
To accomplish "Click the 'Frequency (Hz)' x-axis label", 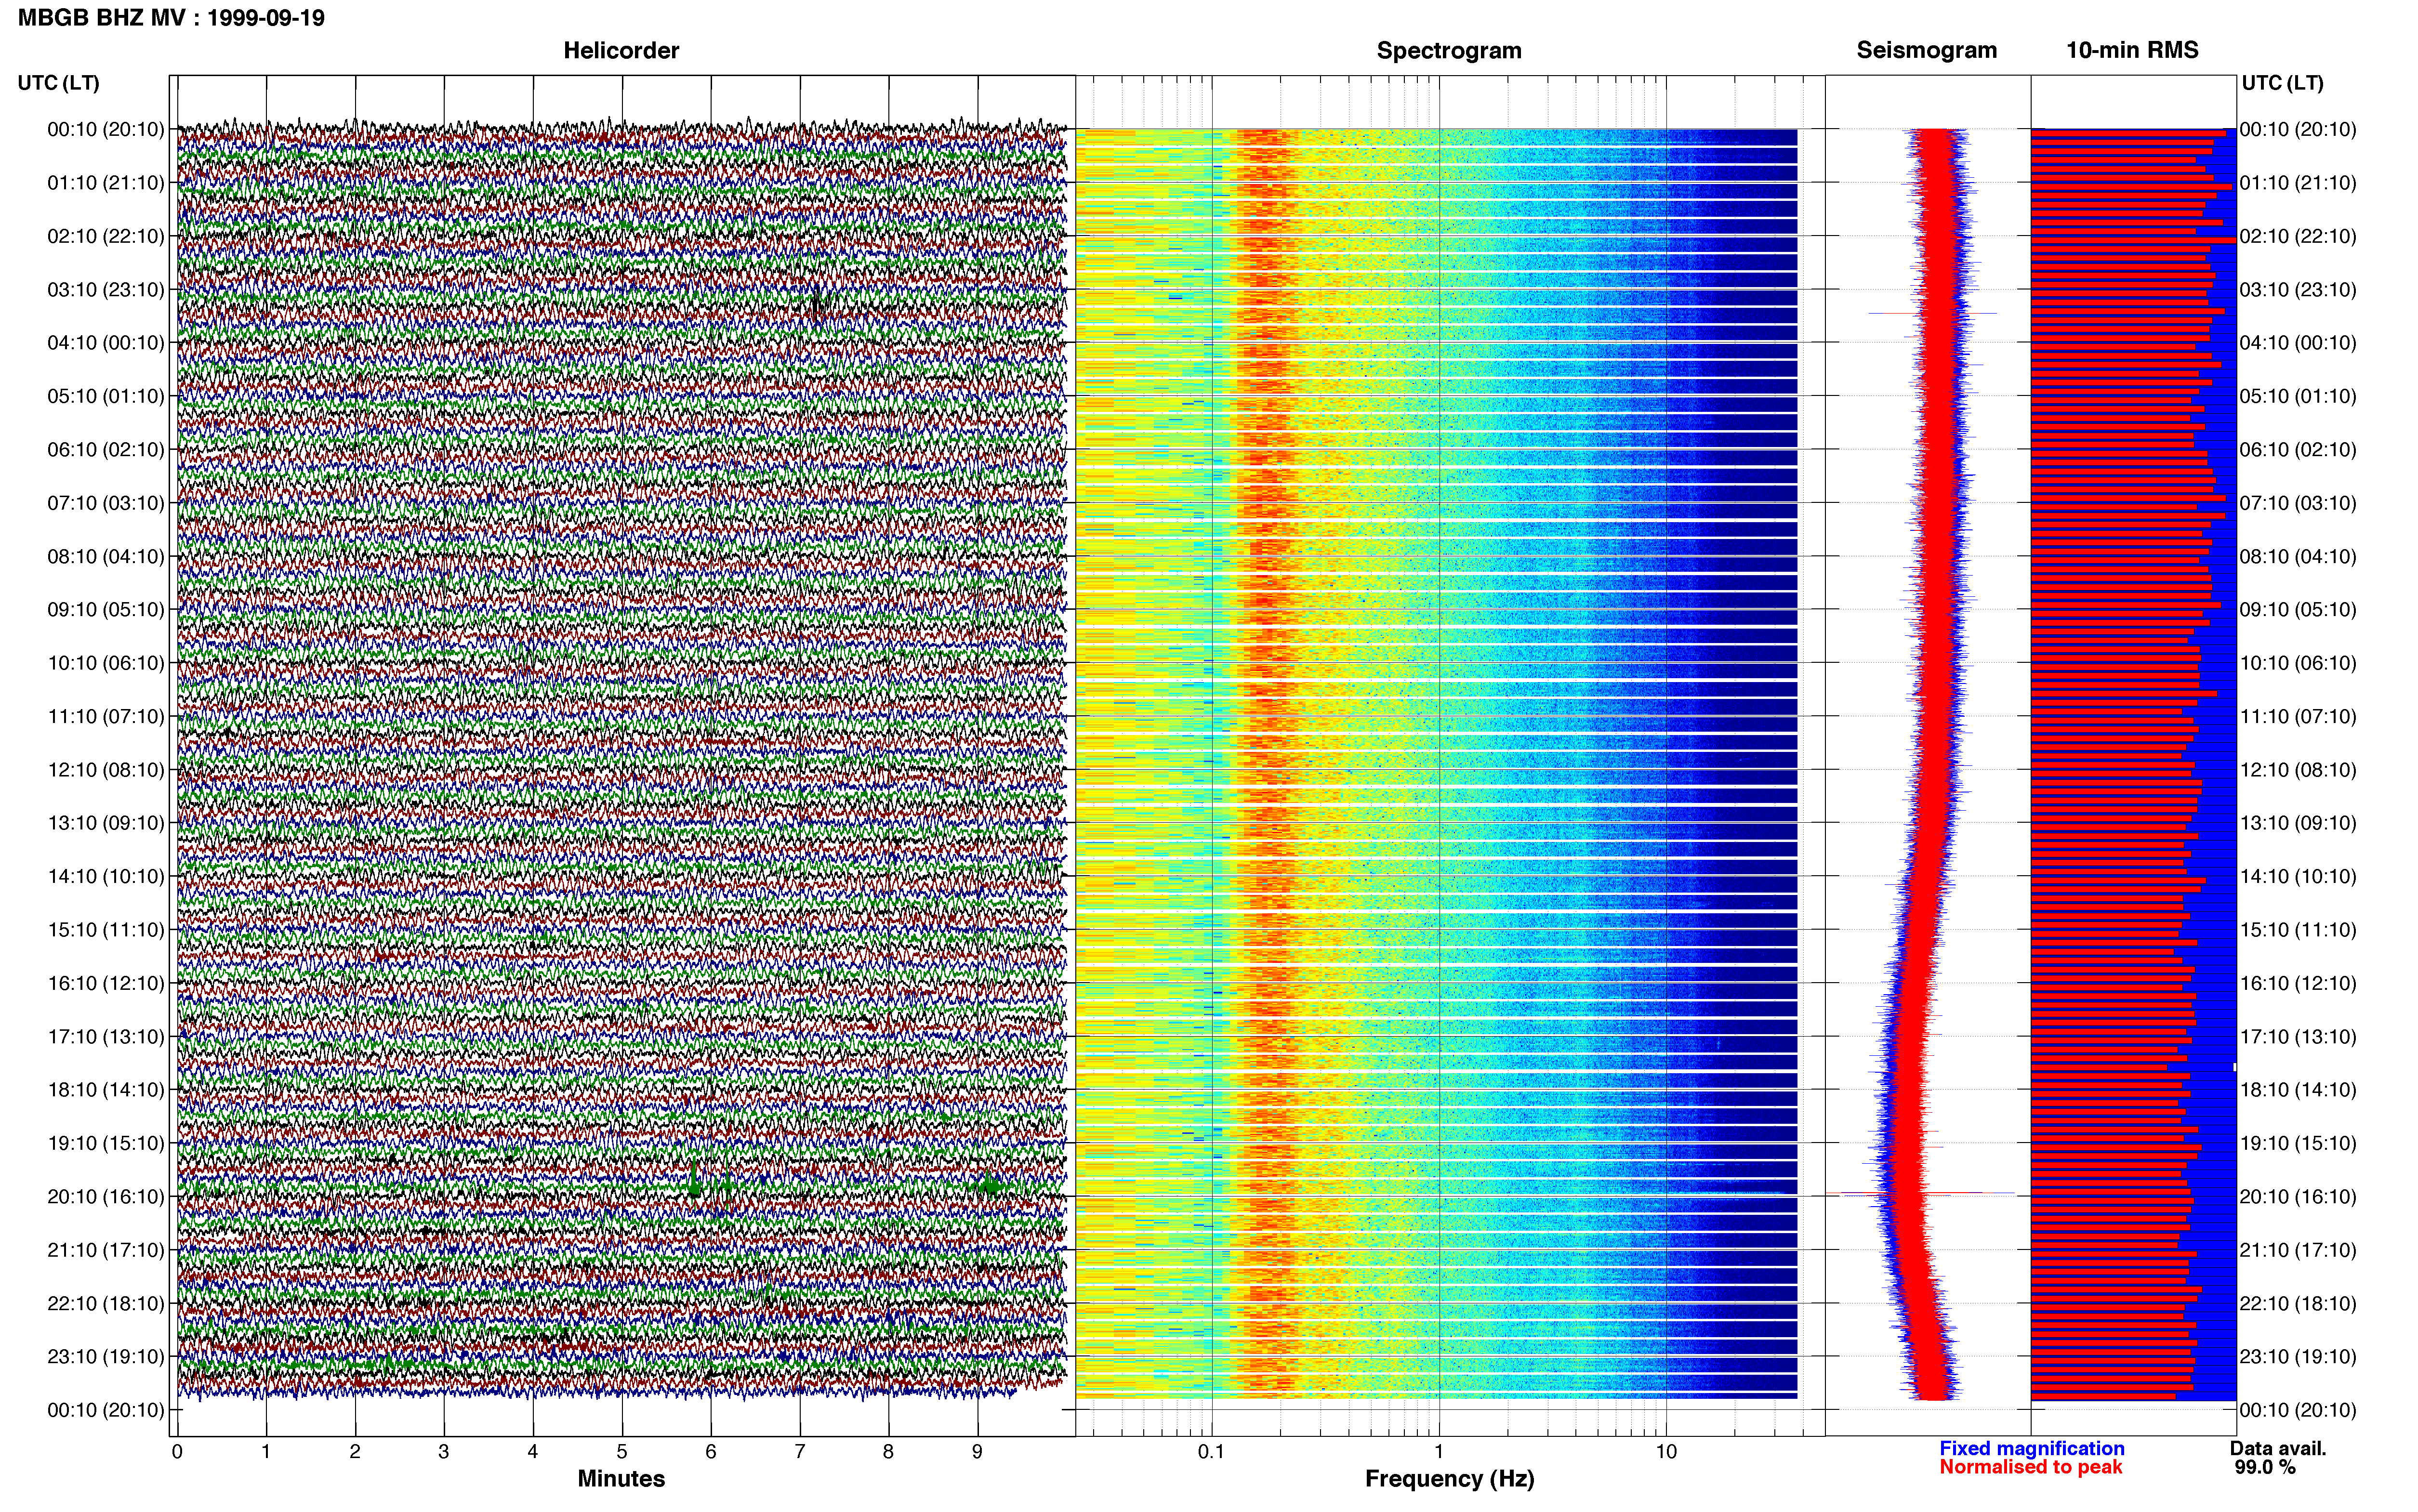I will tap(1449, 1479).
